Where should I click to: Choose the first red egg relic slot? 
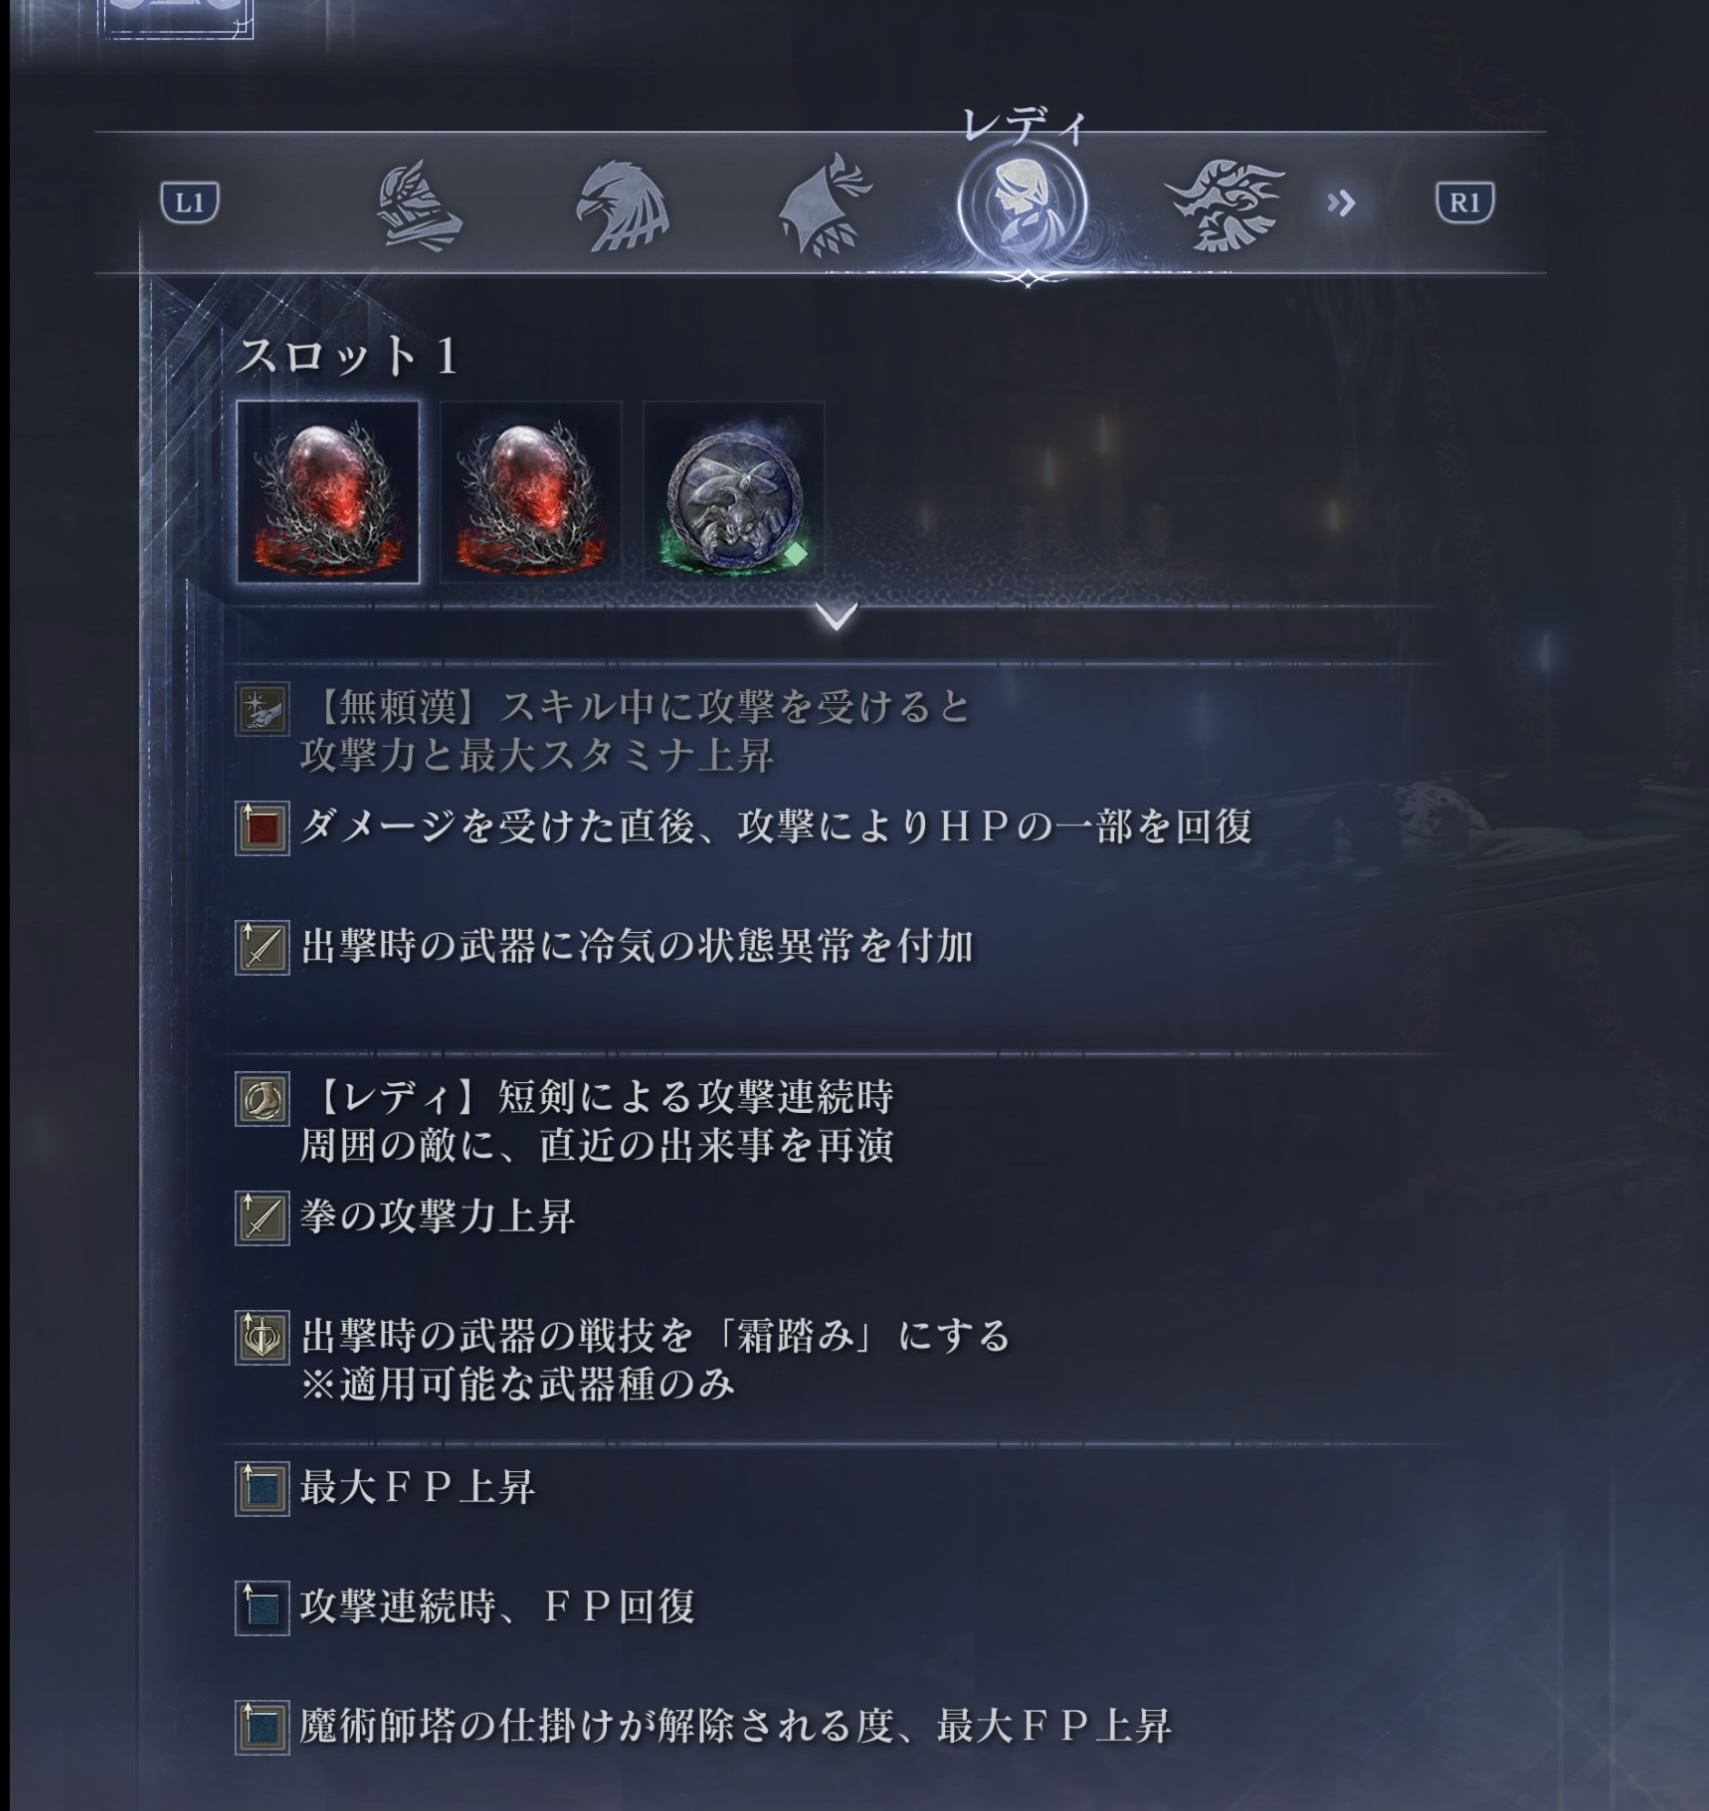(x=328, y=492)
